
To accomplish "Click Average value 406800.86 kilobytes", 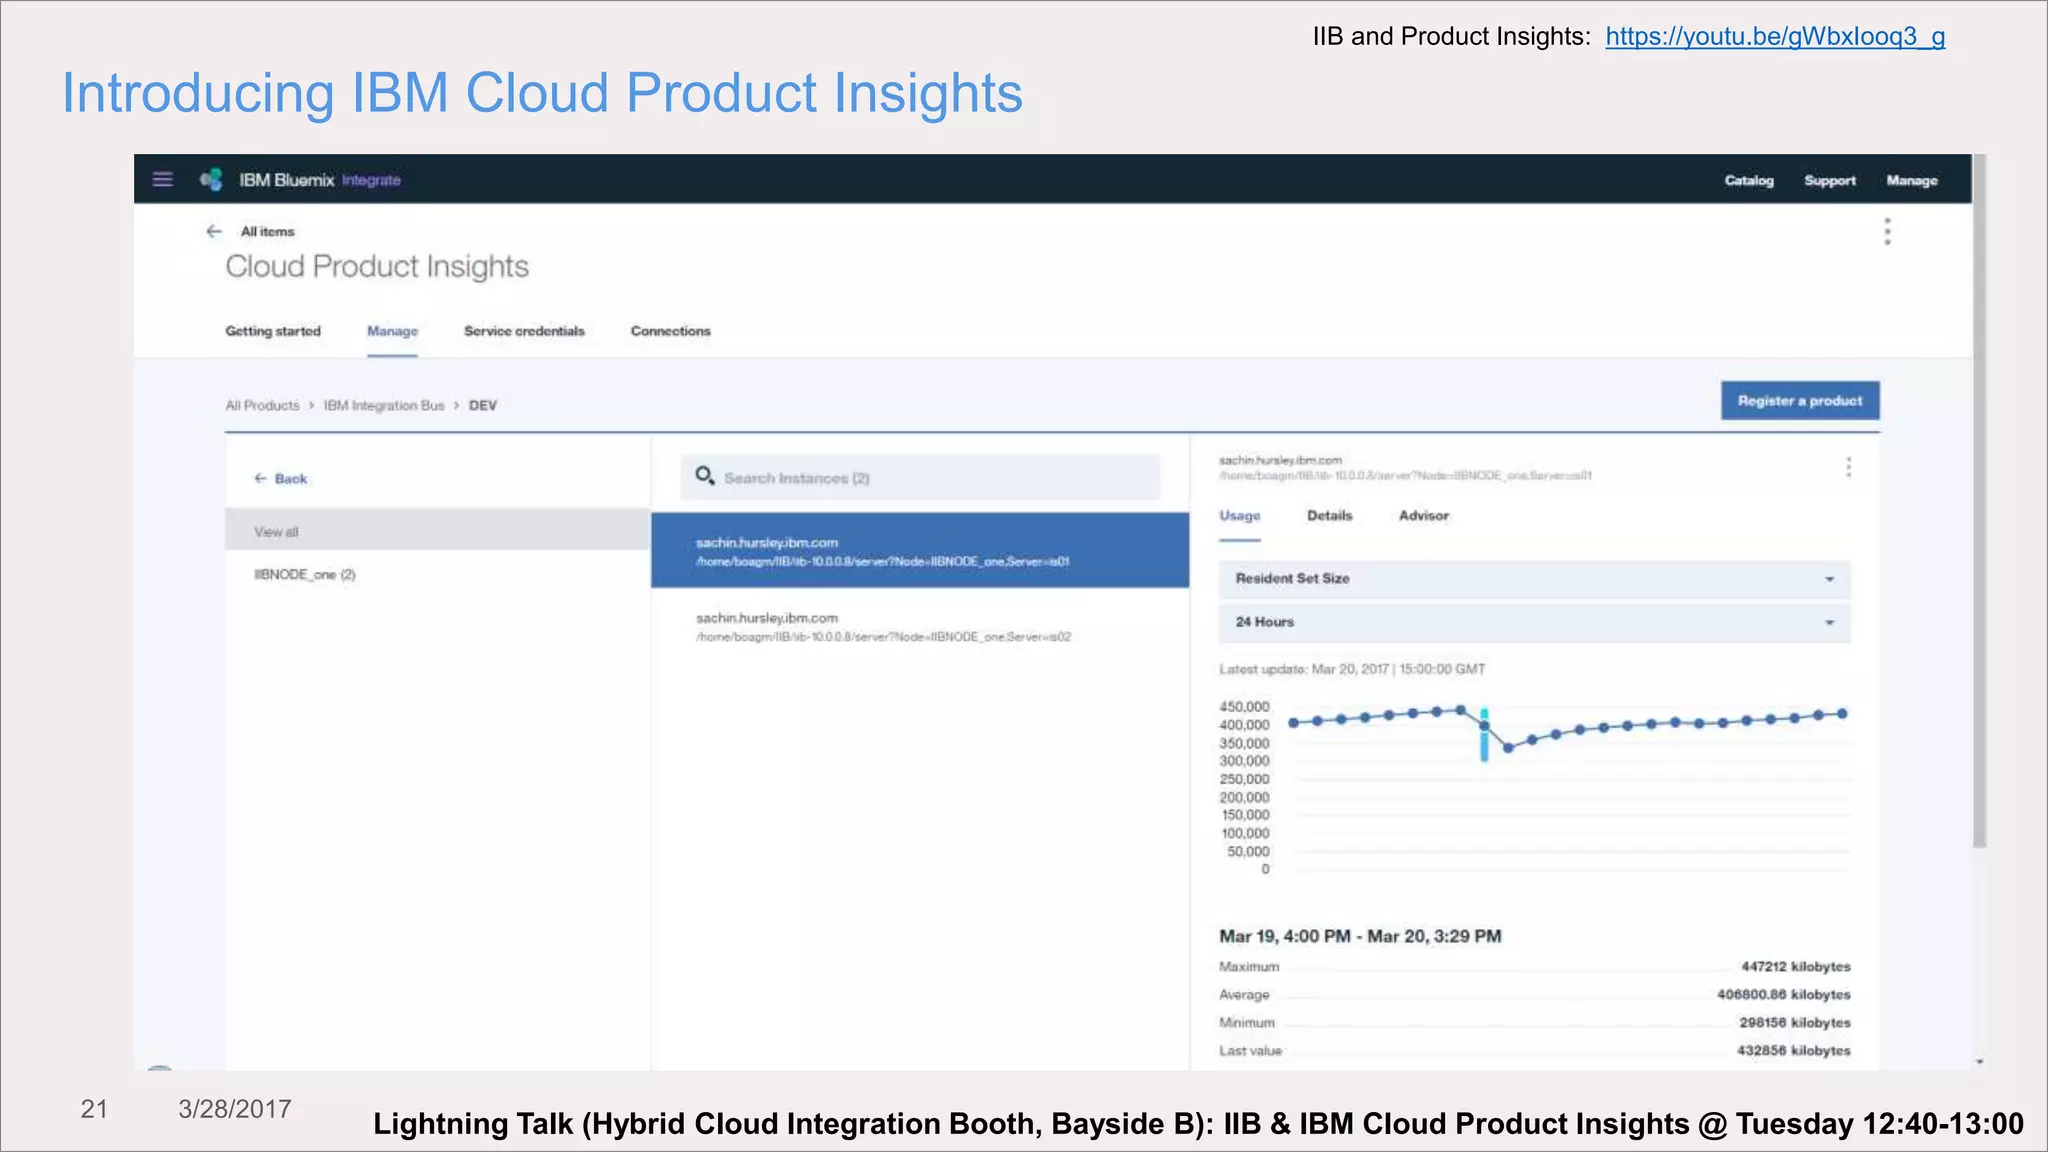I will [x=1784, y=995].
